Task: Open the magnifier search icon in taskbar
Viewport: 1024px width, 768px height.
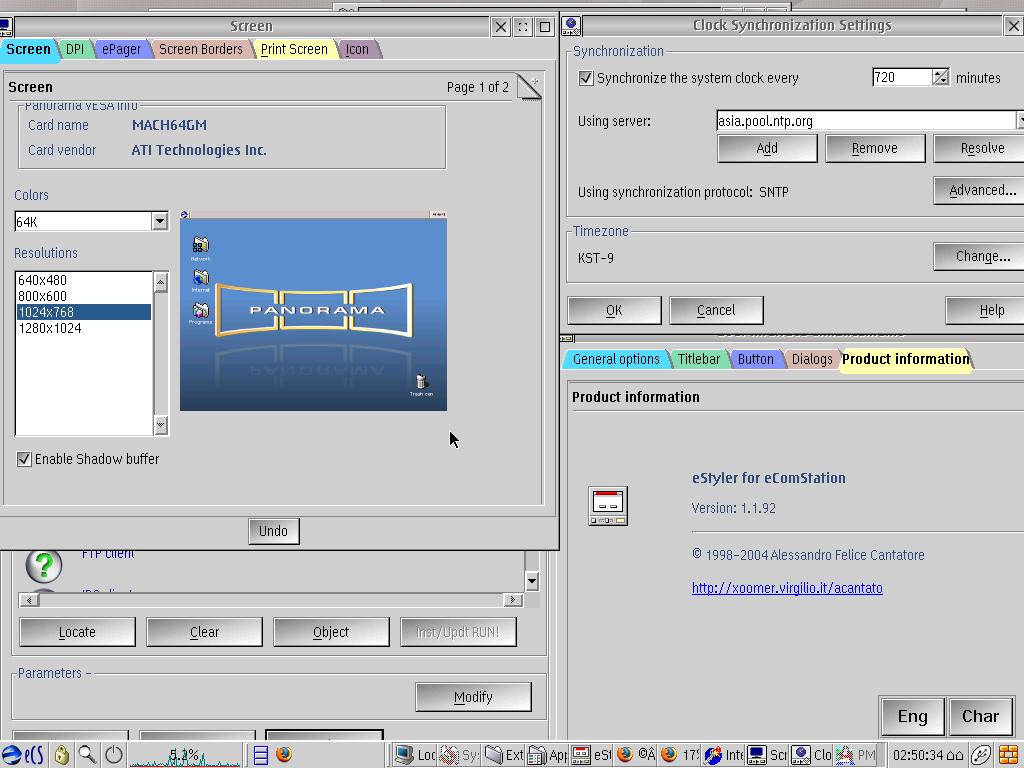Action: (x=88, y=755)
